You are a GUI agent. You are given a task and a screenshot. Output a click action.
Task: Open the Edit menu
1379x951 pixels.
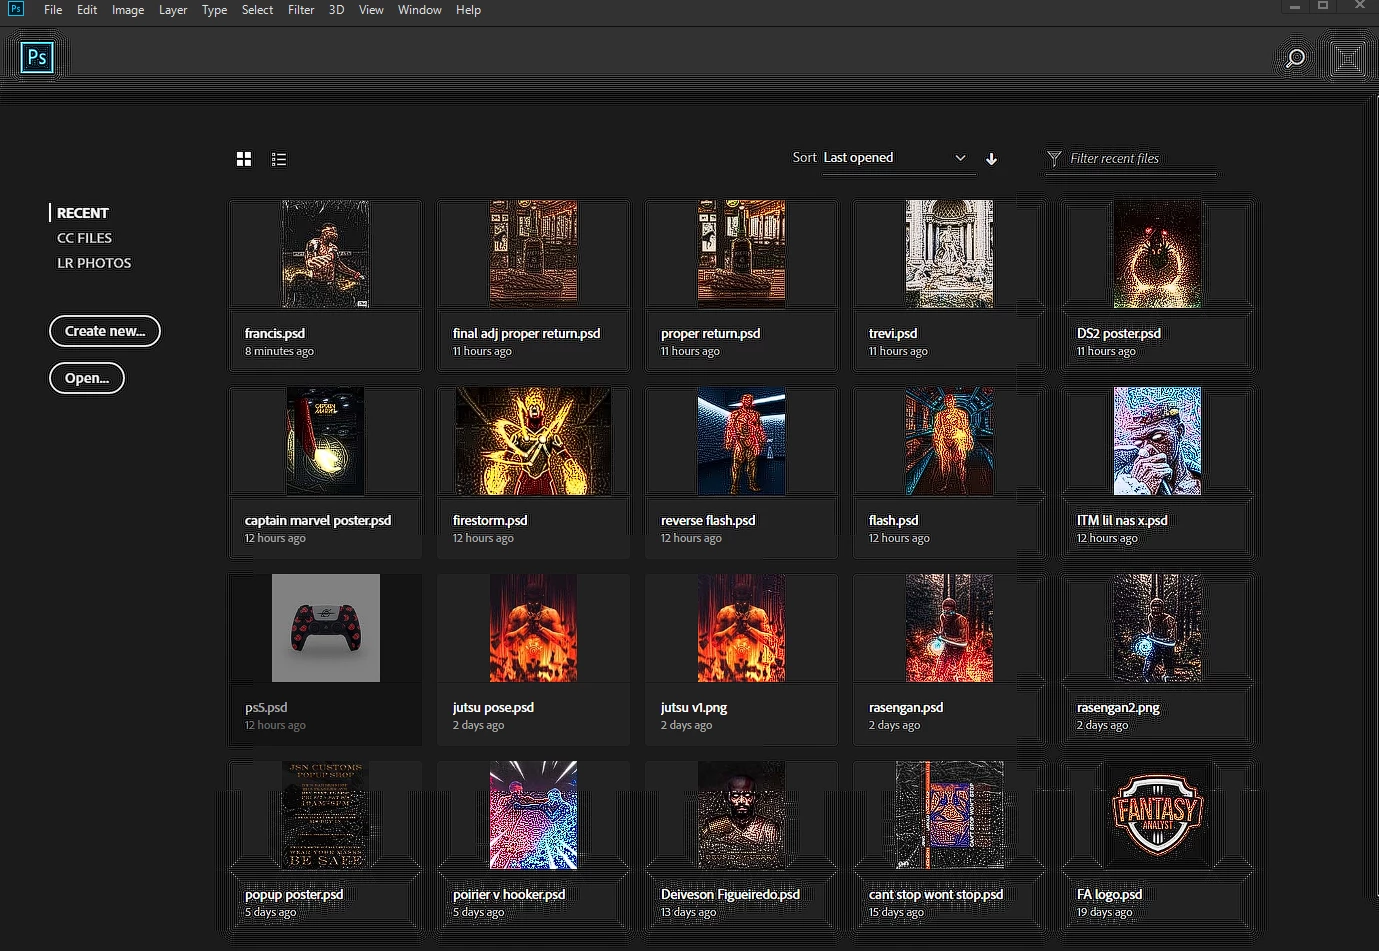pyautogui.click(x=87, y=10)
